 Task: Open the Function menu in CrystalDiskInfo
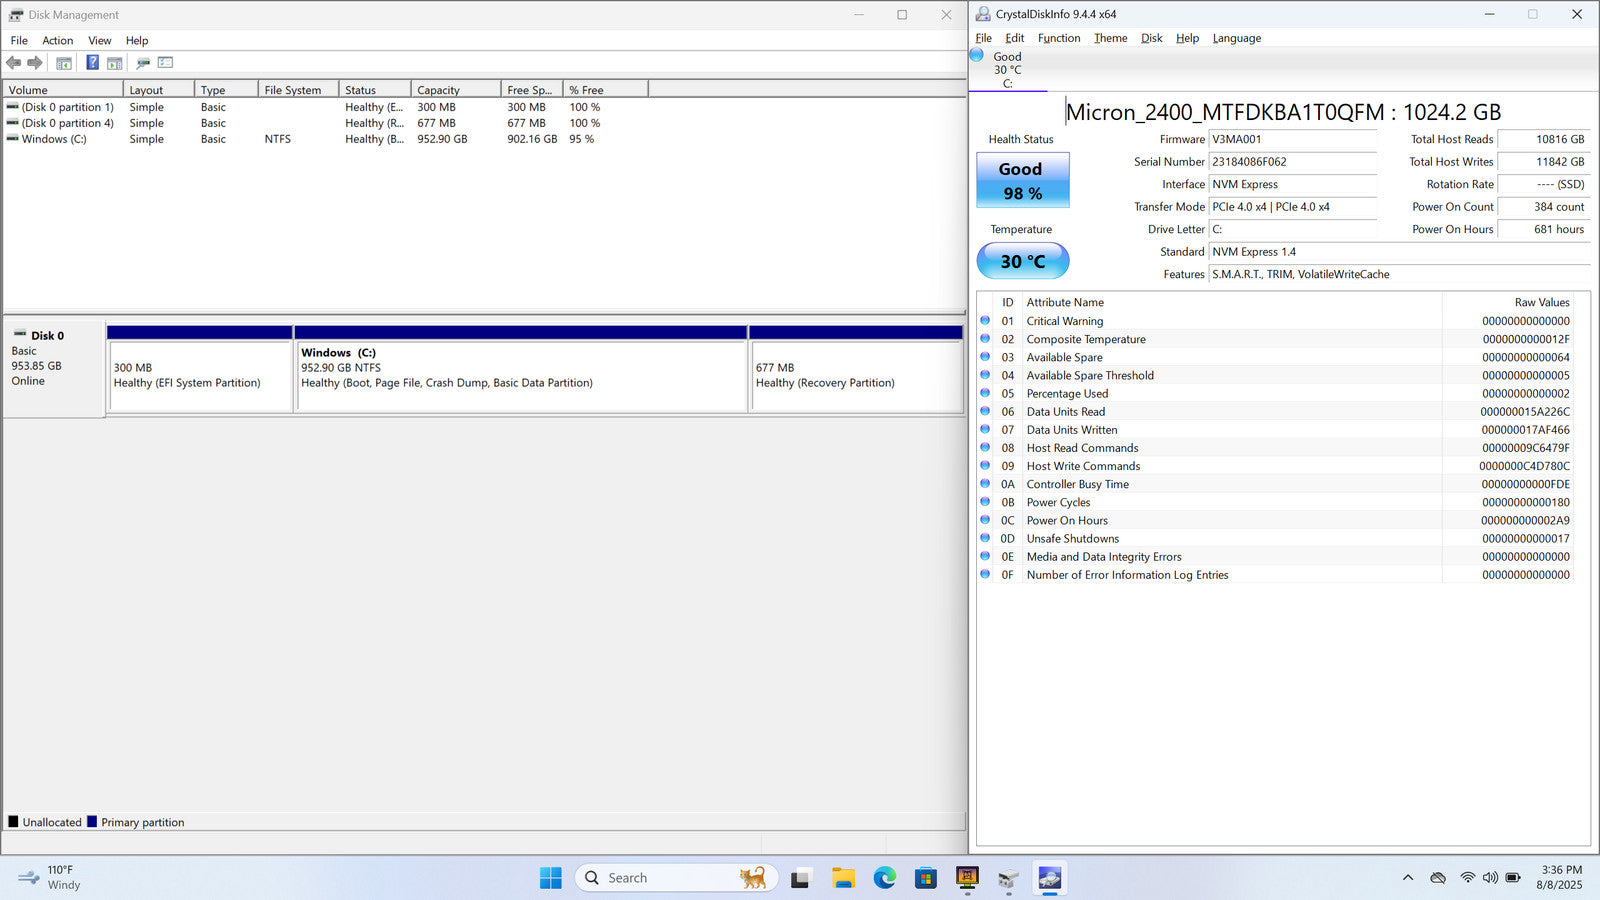(1058, 38)
